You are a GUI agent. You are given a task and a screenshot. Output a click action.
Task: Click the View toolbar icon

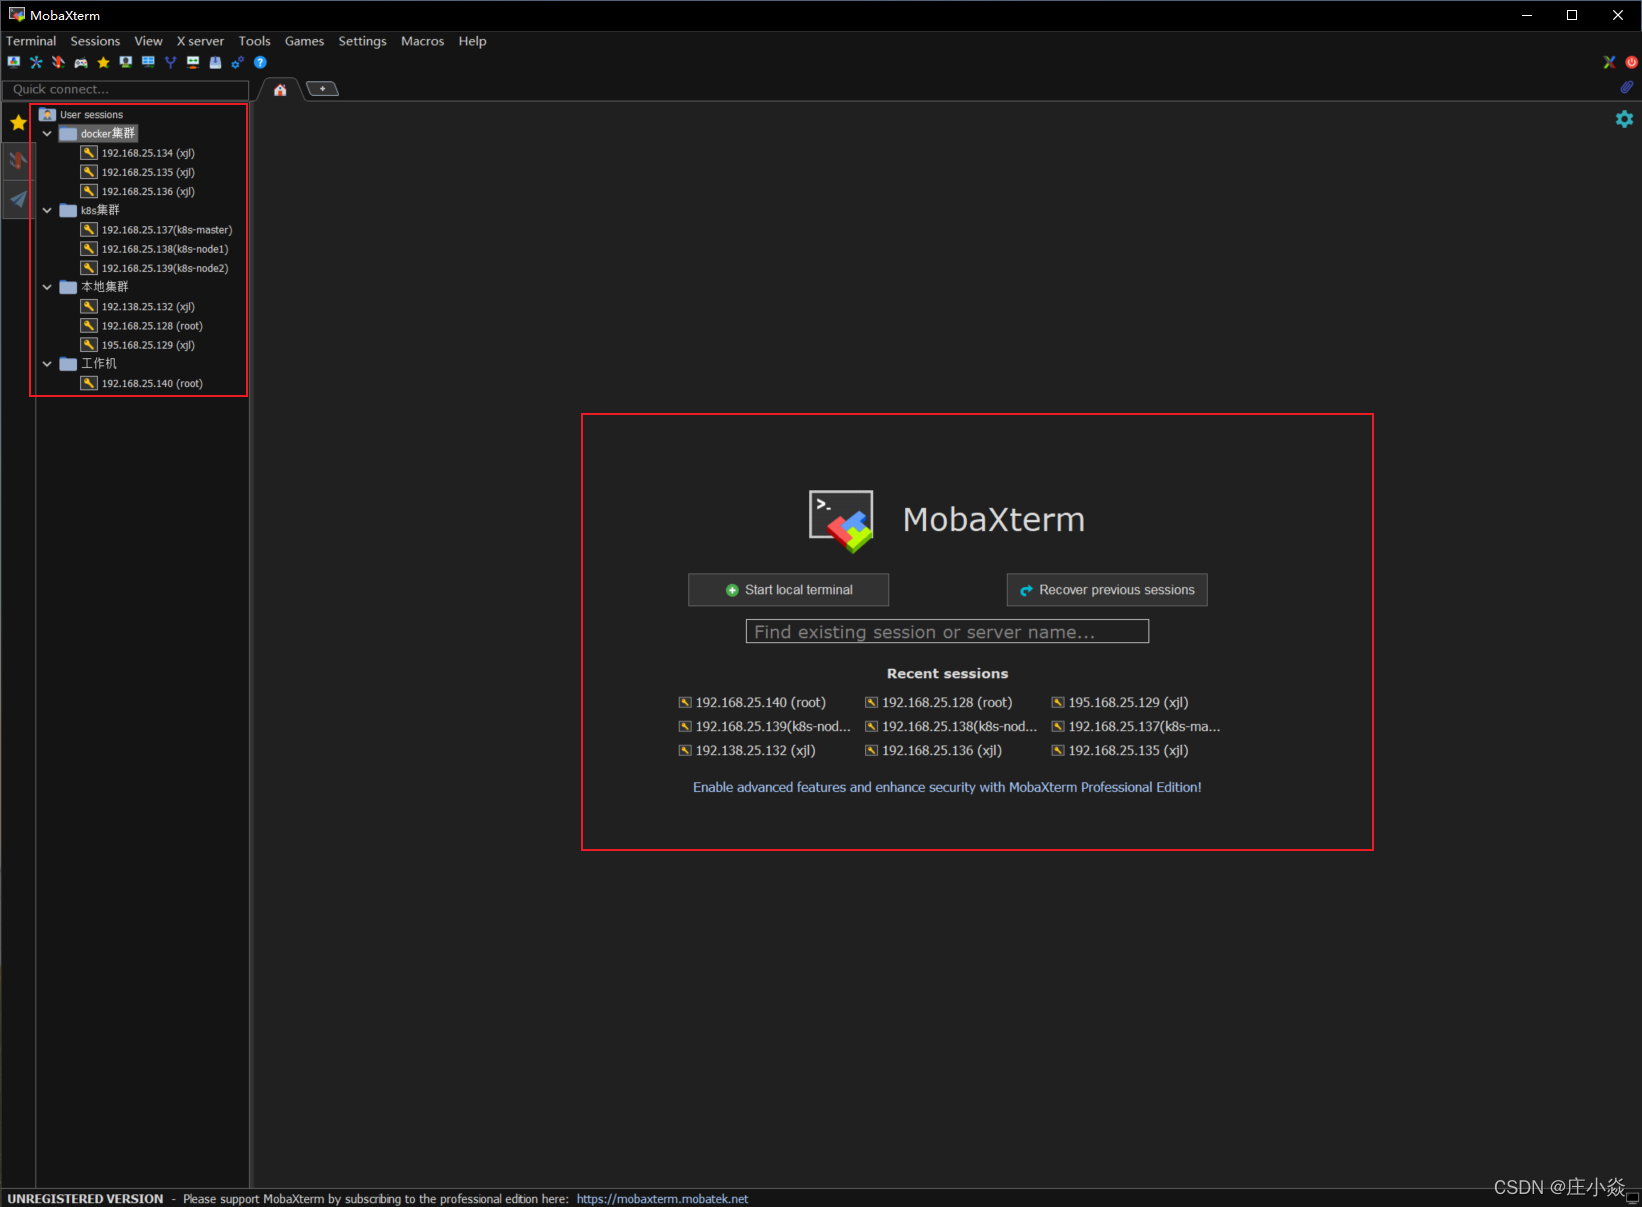(126, 62)
